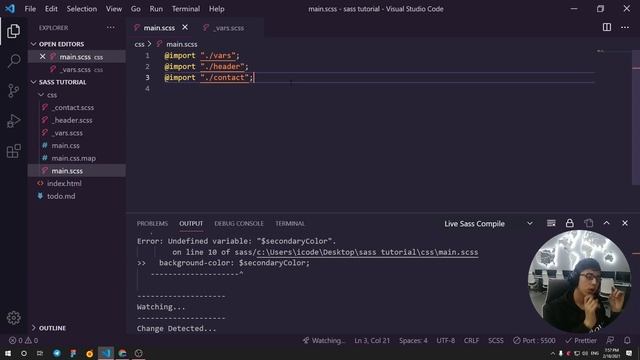Open the Chrome taskbar icon
The width and height of the screenshot is (640, 360).
tap(122, 353)
